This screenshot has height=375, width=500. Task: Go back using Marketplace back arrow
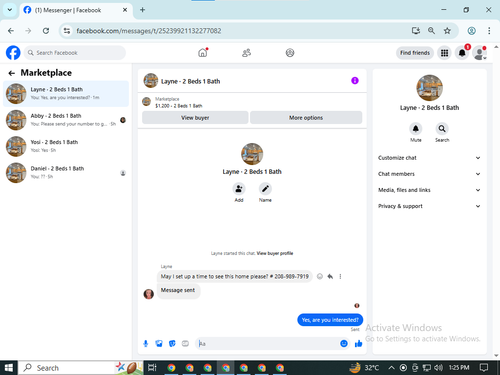[12, 73]
